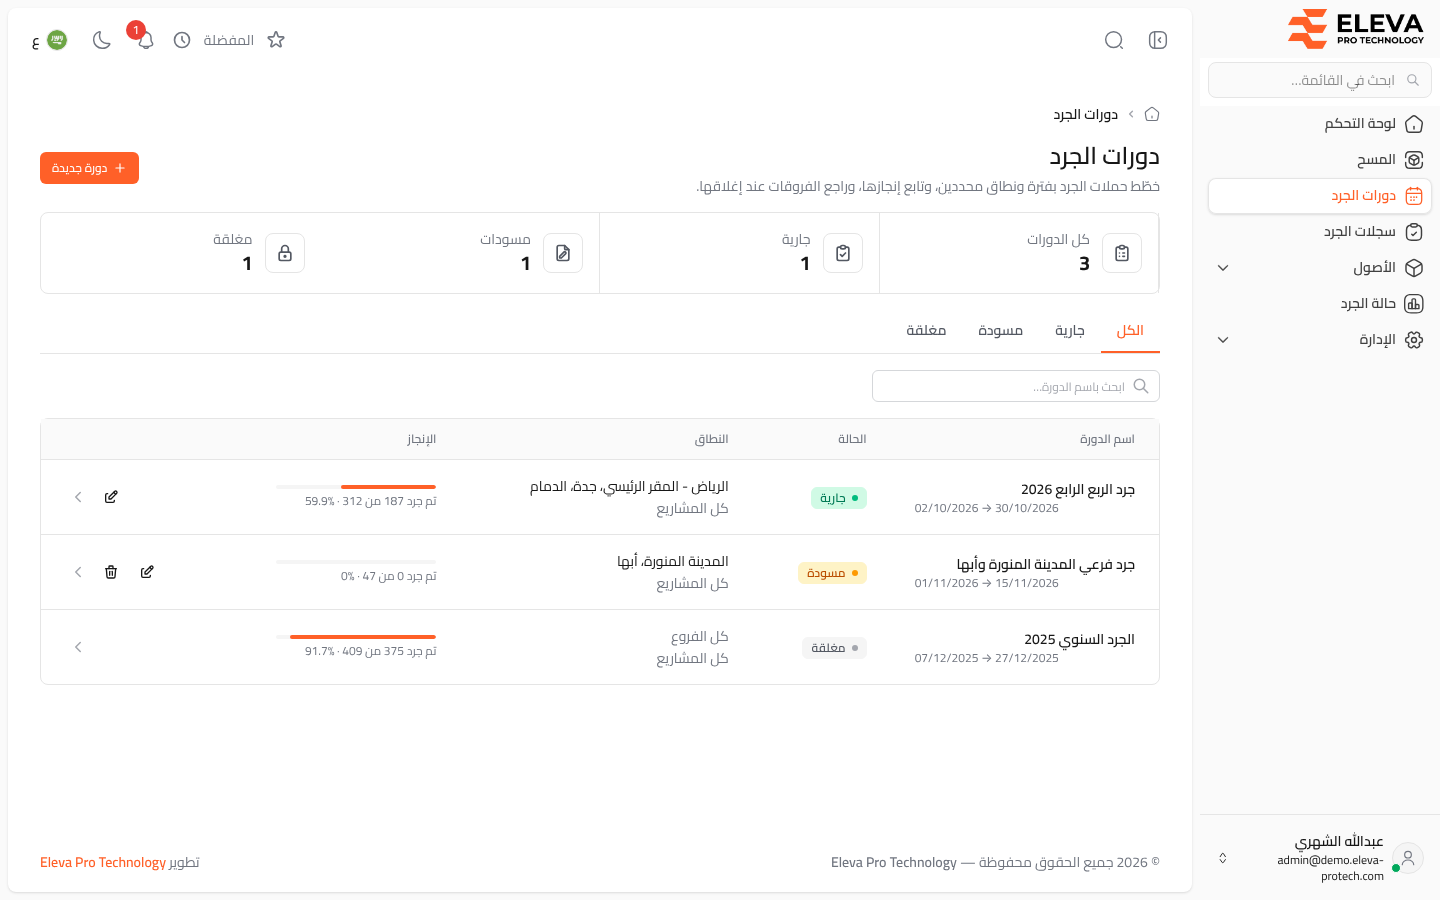
Task: Click المفضلة label in top bar
Action: (229, 40)
